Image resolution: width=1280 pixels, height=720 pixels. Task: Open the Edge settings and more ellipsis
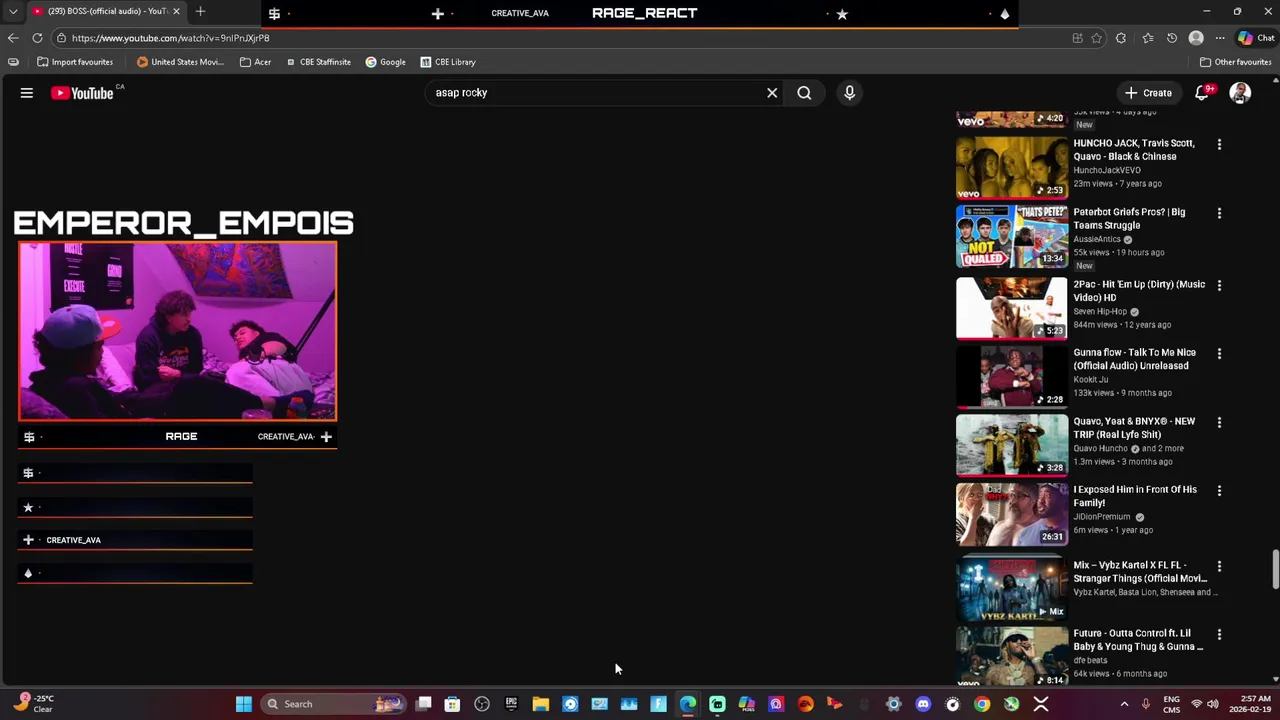tap(1220, 38)
